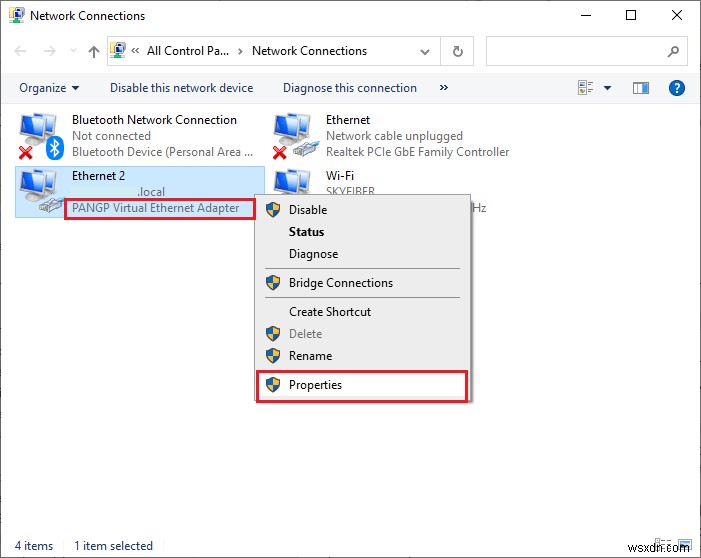The width and height of the screenshot is (701, 558).
Task: Choose Create Shortcut in context menu
Action: pyautogui.click(x=362, y=312)
